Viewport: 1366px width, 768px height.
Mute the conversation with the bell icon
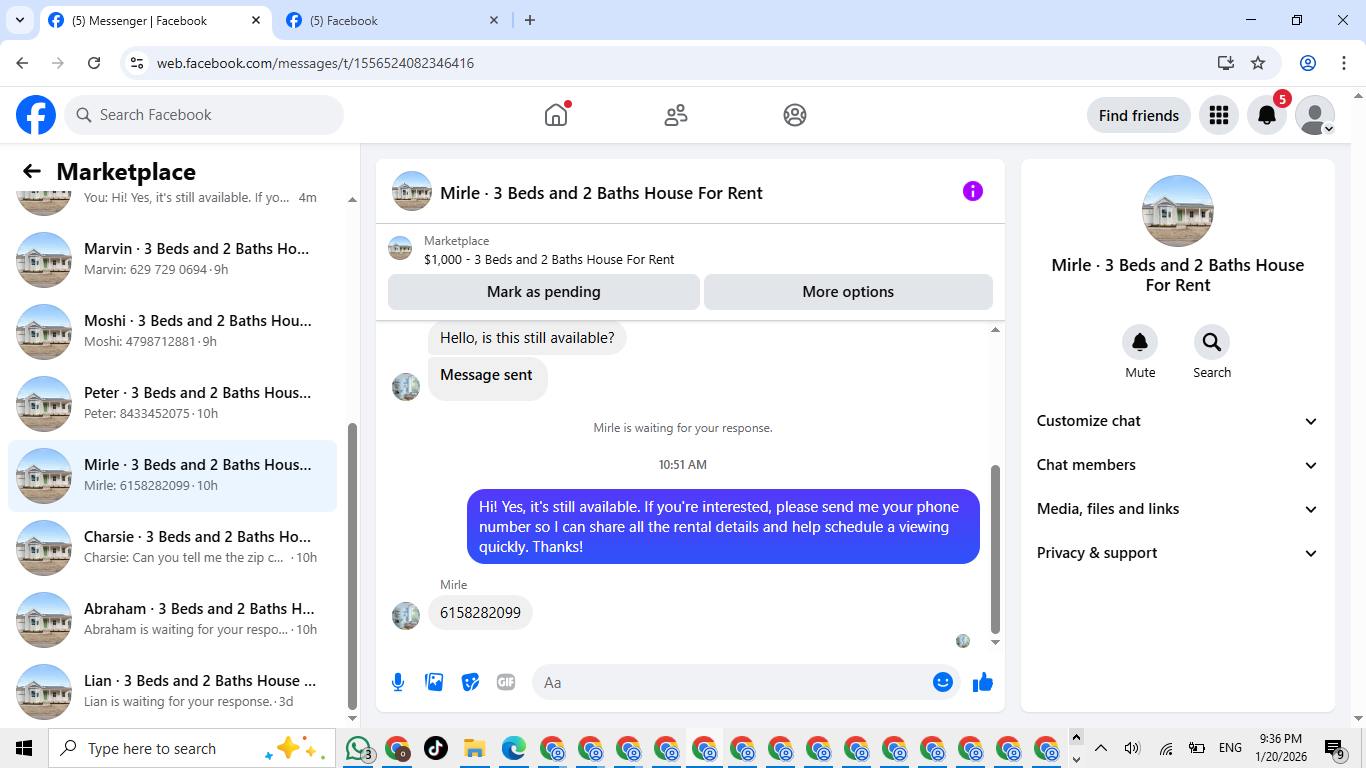(1140, 342)
